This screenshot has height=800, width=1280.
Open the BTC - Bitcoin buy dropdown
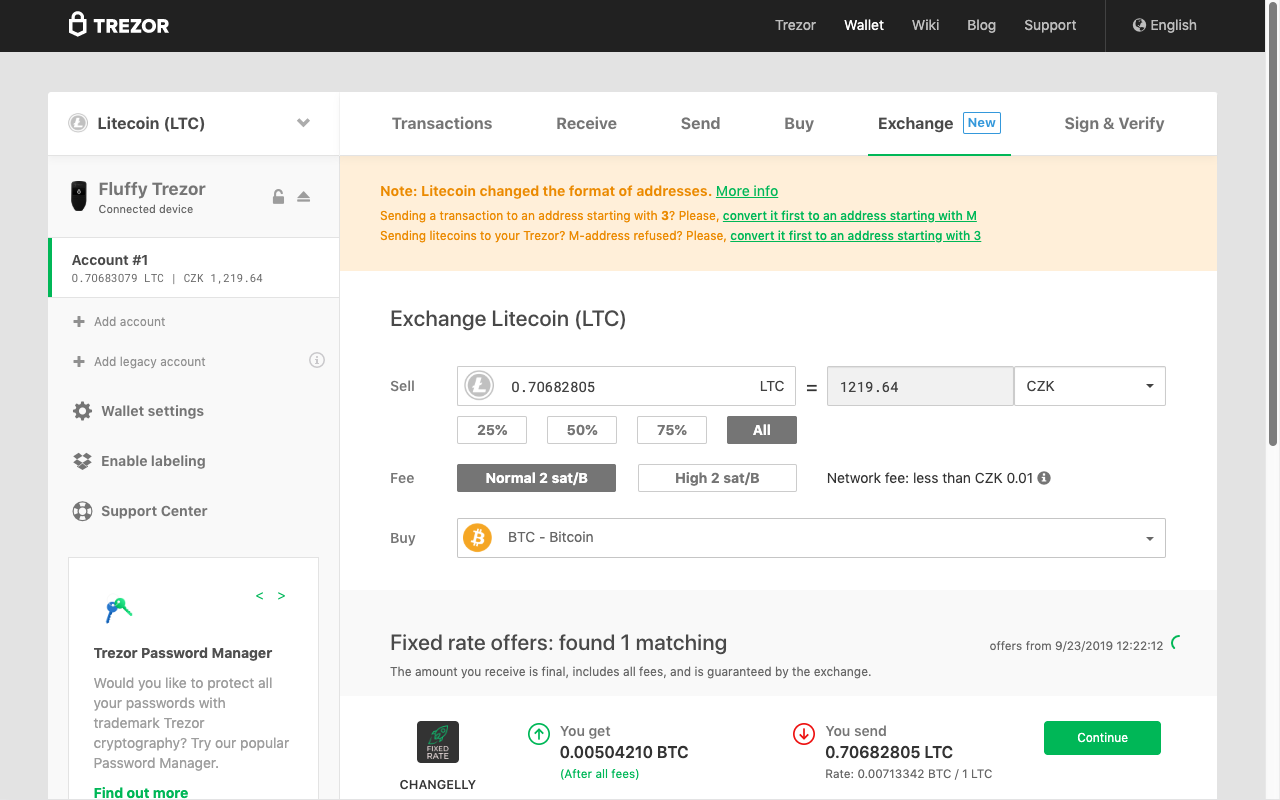[x=811, y=538]
